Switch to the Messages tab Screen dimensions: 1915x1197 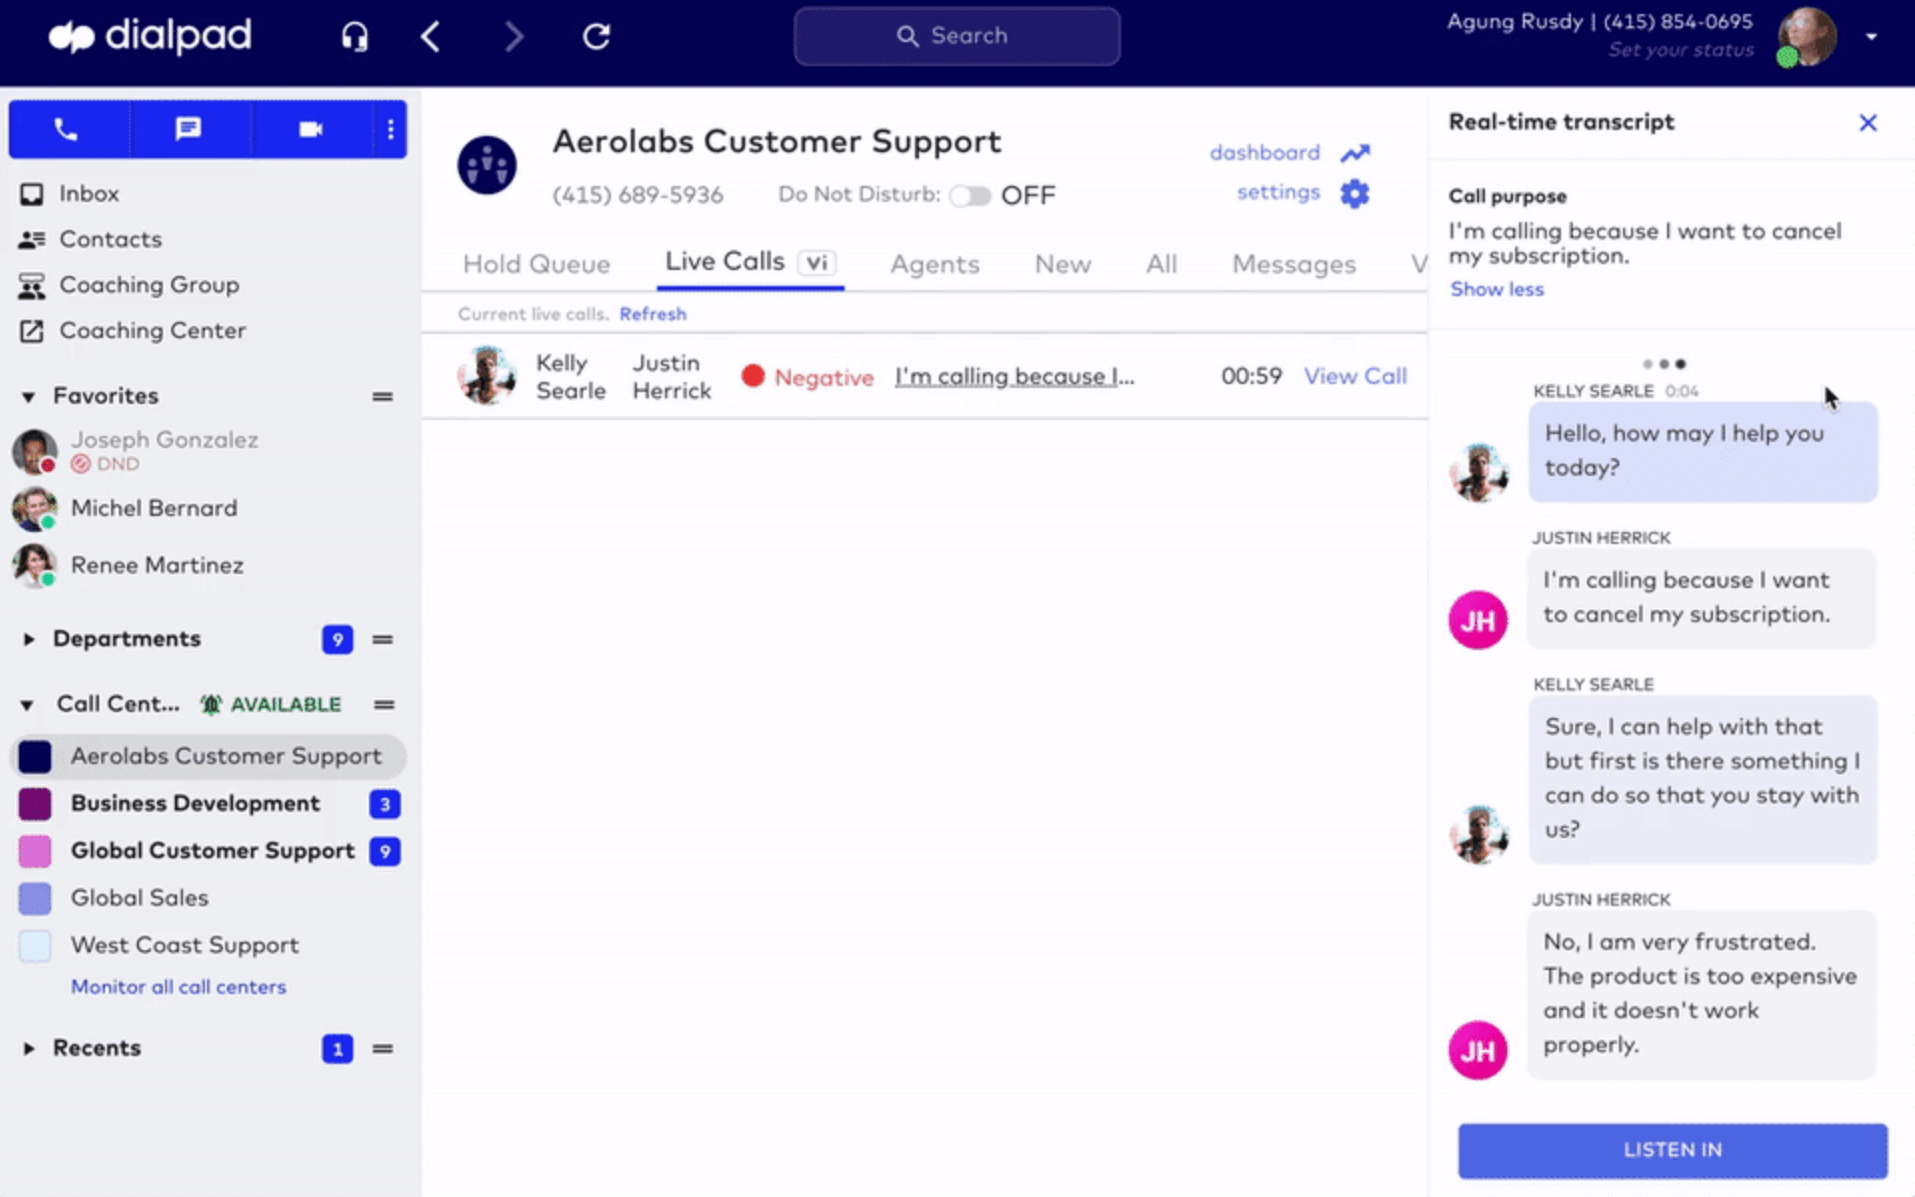point(1293,264)
